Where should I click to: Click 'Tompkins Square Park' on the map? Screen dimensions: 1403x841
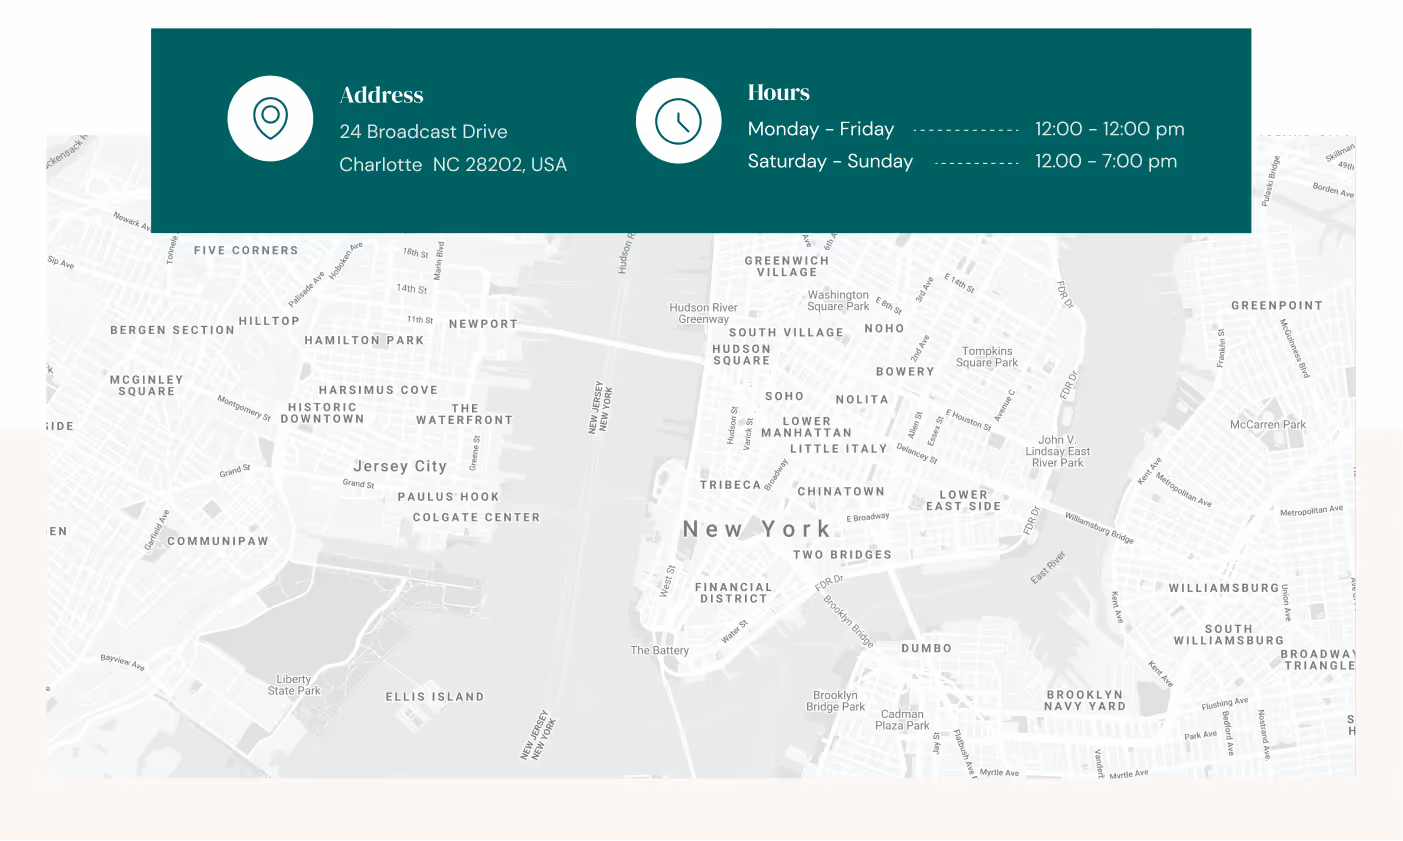987,357
